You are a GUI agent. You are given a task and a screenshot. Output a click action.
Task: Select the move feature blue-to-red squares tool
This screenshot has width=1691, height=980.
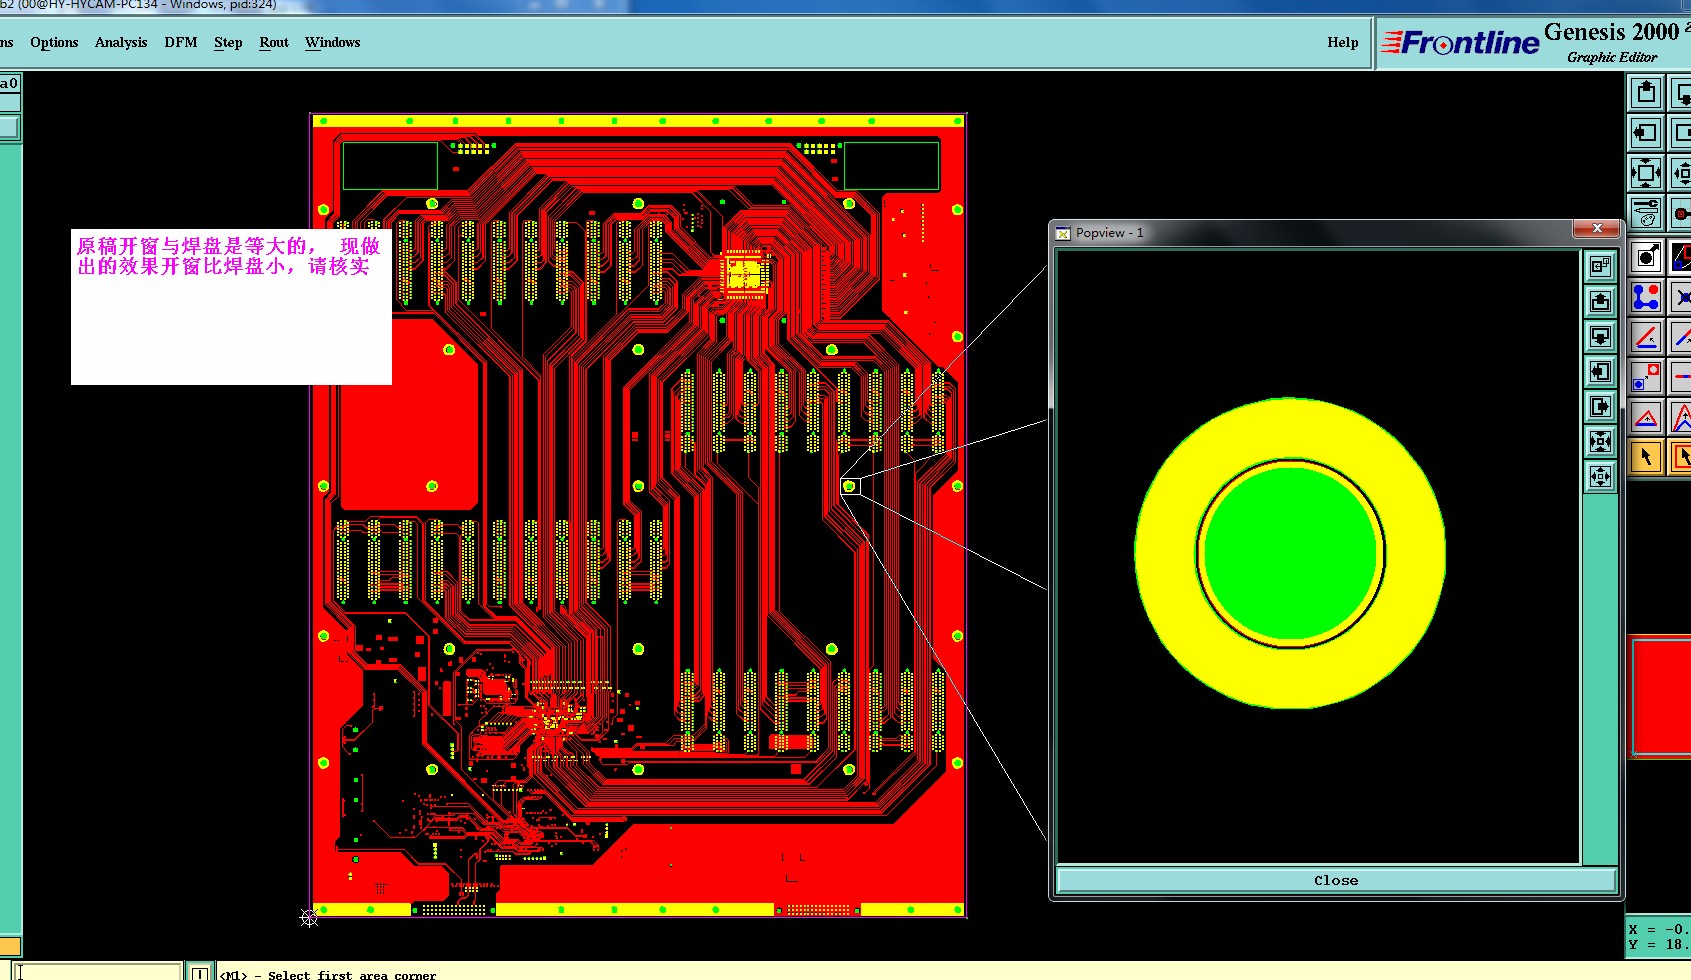pyautogui.click(x=1646, y=377)
